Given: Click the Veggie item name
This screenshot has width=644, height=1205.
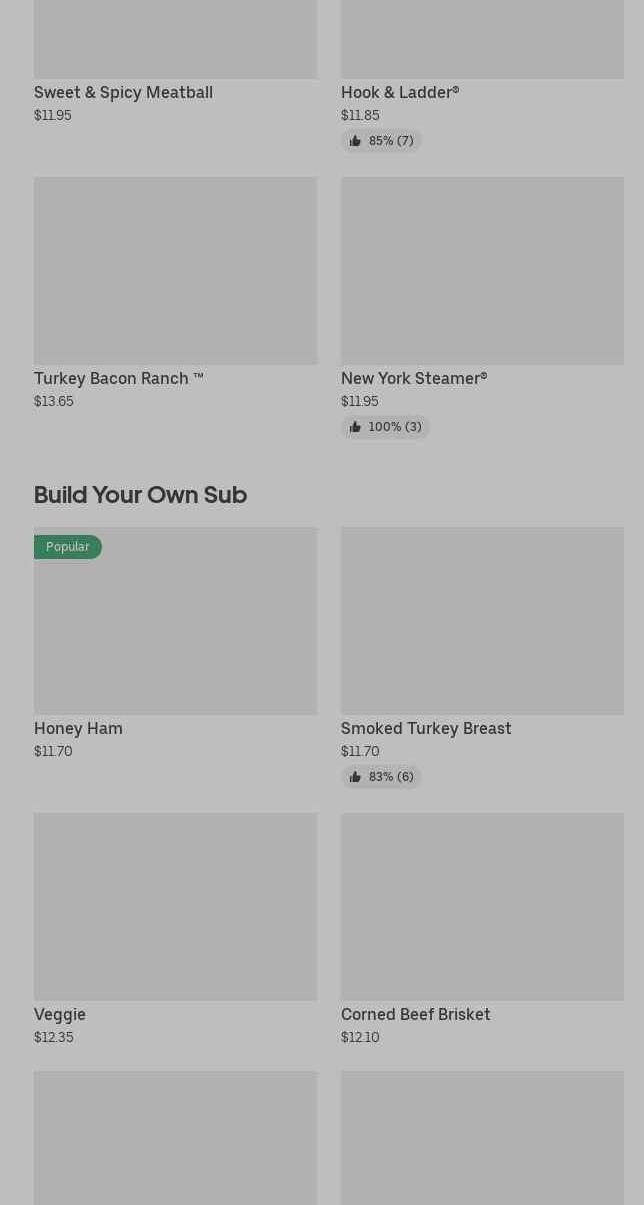Looking at the screenshot, I should (x=60, y=1014).
